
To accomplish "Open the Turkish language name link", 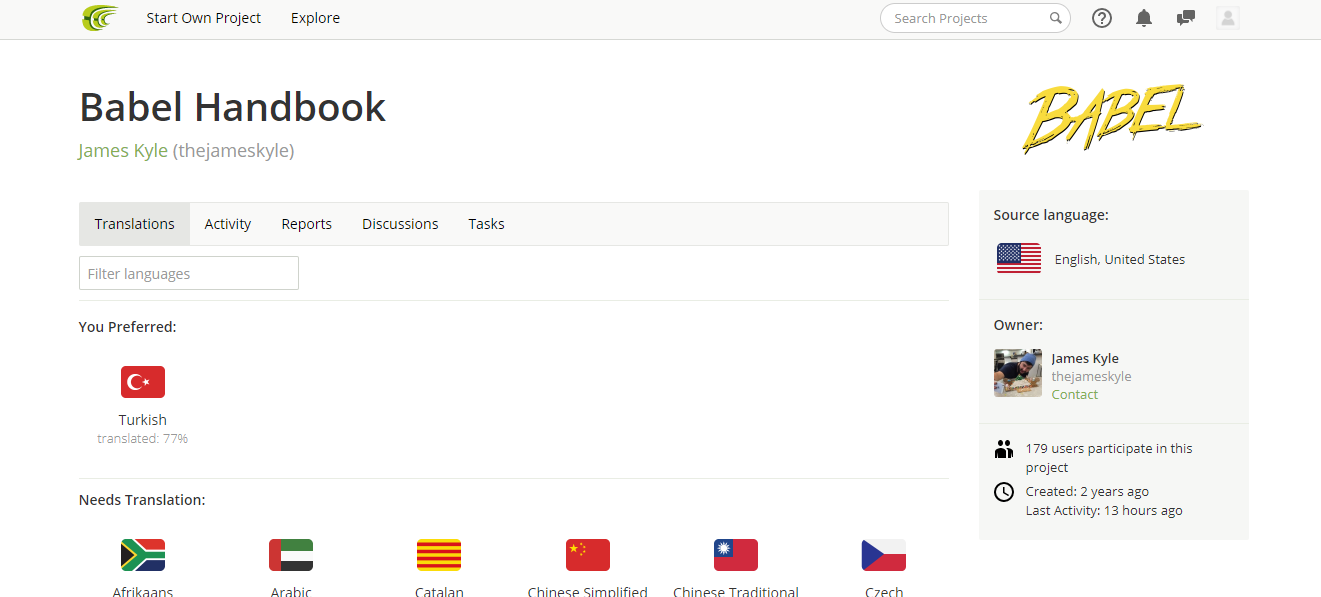I will tap(143, 420).
